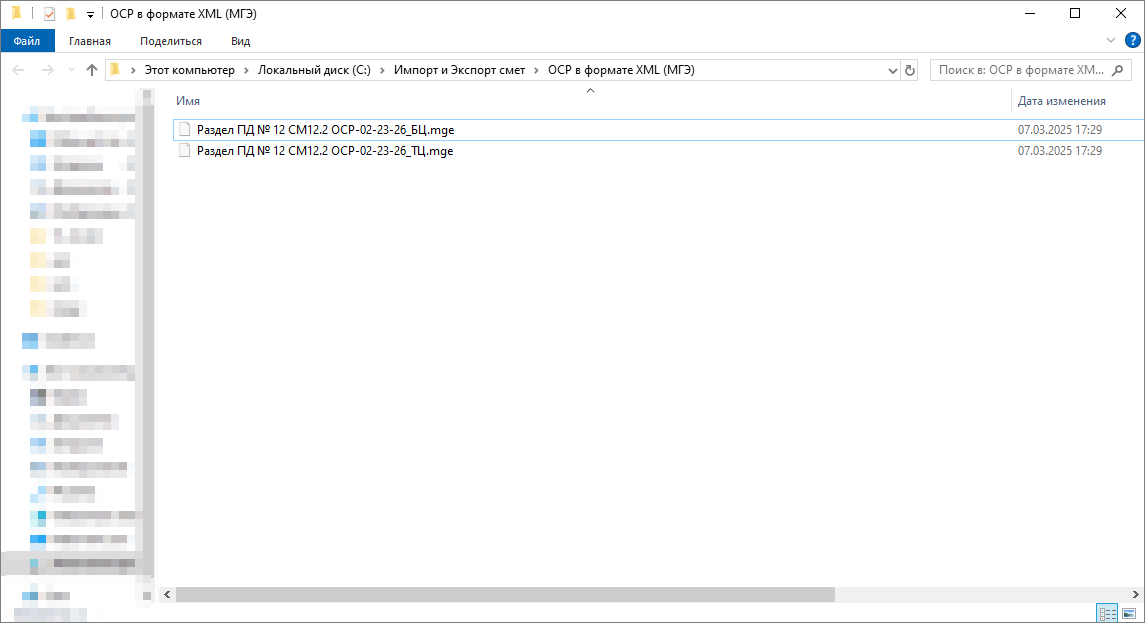Screen dimensions: 1145x623
Task: Select the file ending in ТЦ.mge
Action: click(325, 151)
